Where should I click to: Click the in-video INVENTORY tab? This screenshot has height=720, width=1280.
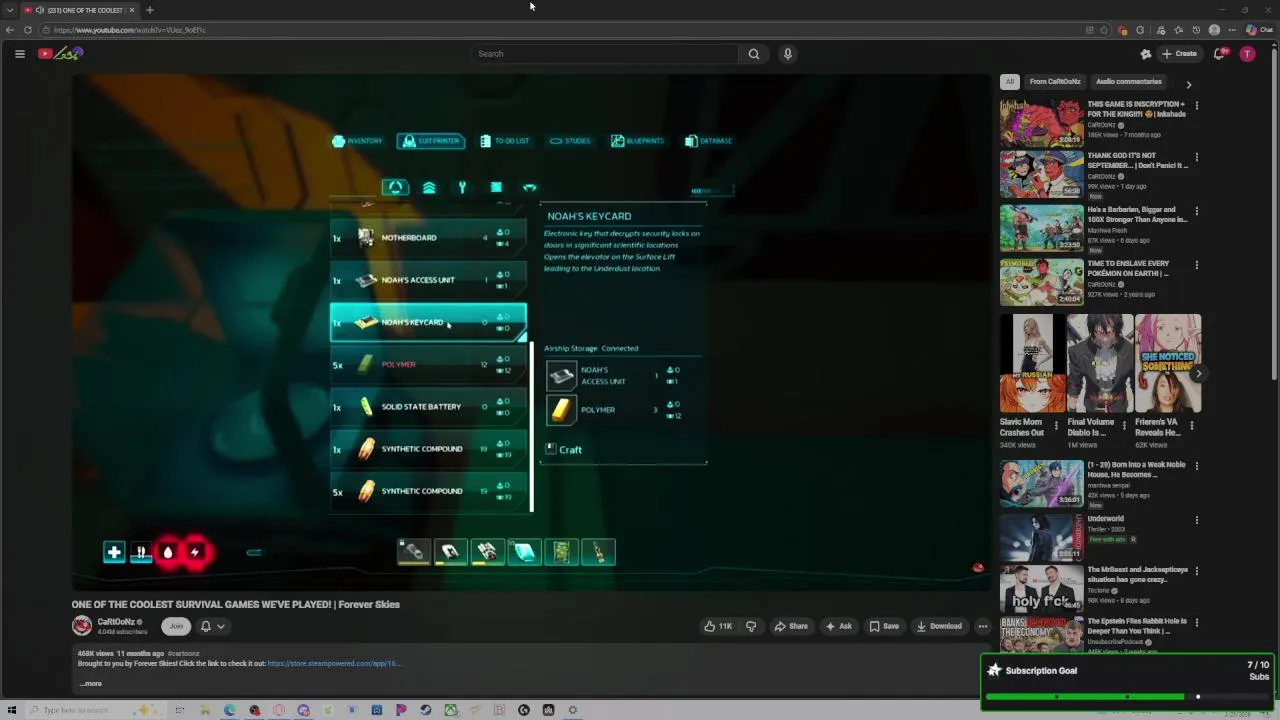(x=358, y=141)
